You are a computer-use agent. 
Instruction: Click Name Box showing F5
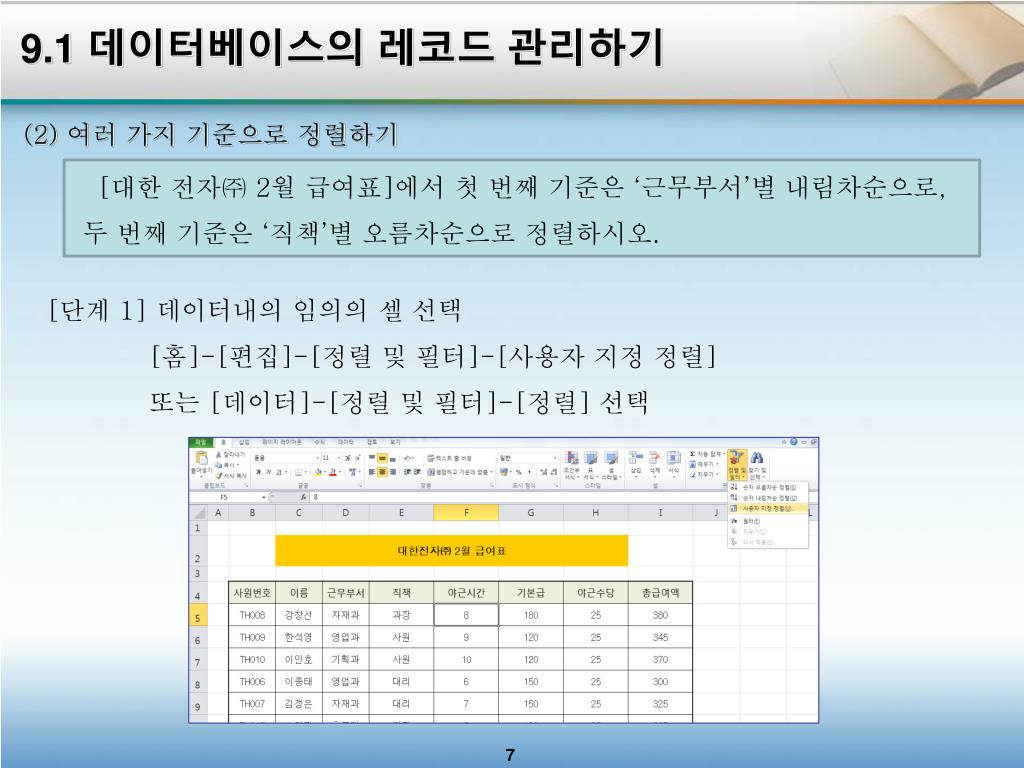pos(226,498)
